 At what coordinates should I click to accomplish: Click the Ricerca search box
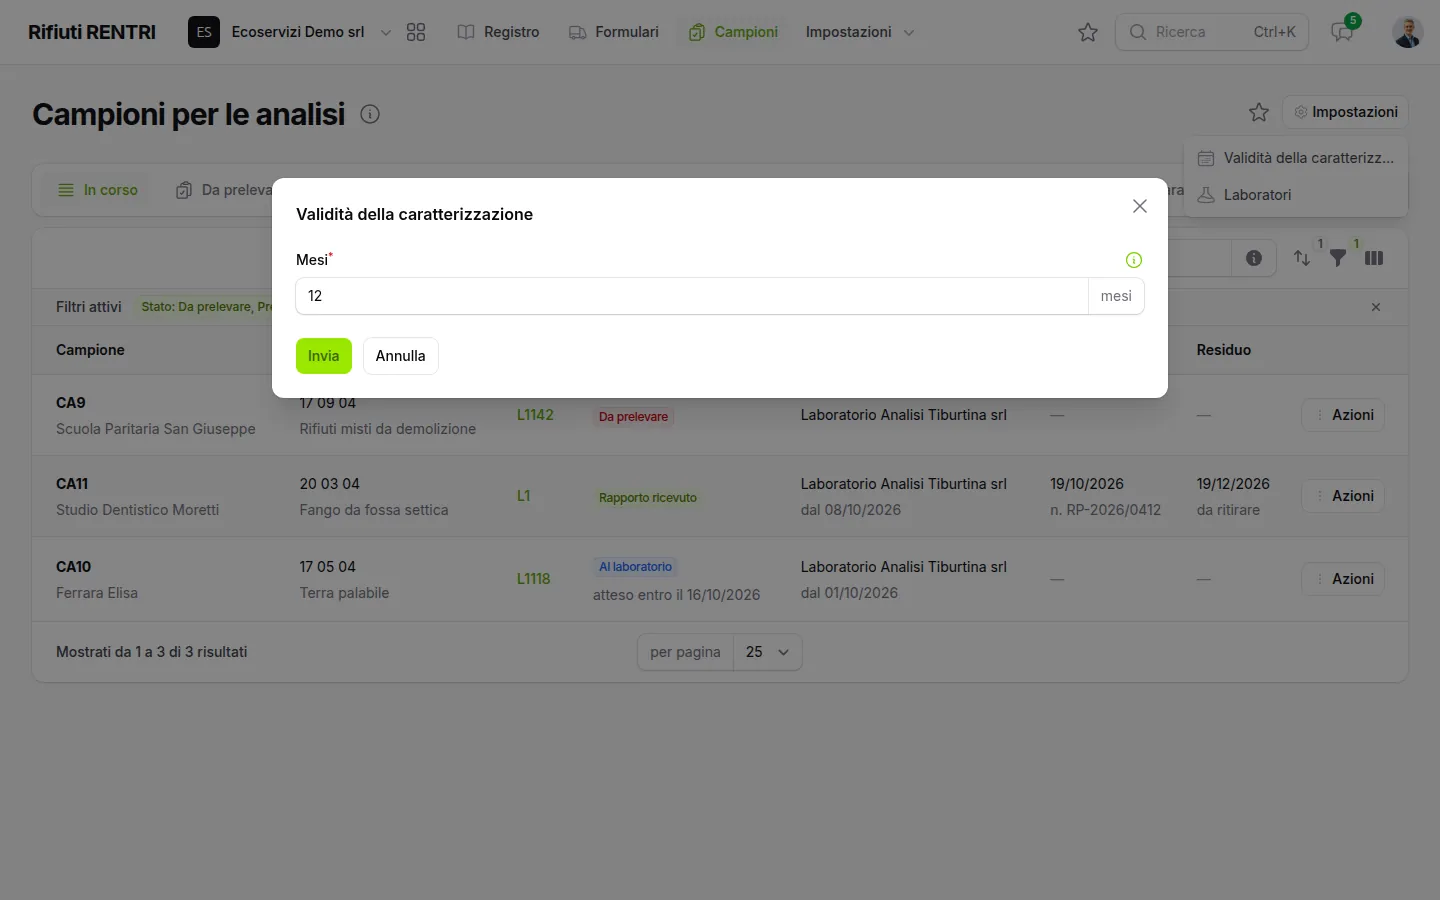(1212, 32)
